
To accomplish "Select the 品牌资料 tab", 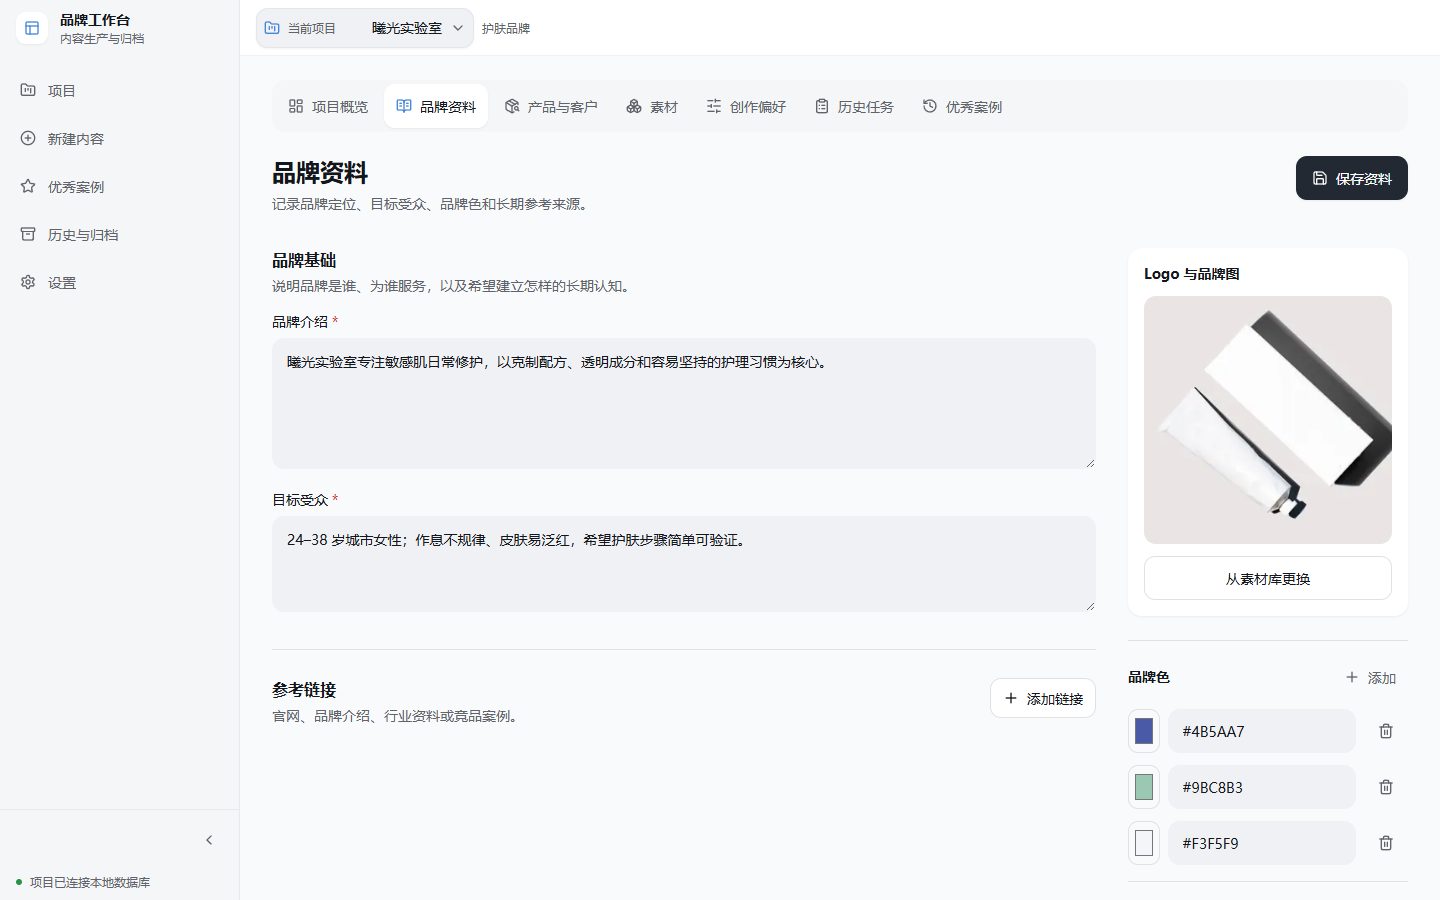I will [x=436, y=106].
